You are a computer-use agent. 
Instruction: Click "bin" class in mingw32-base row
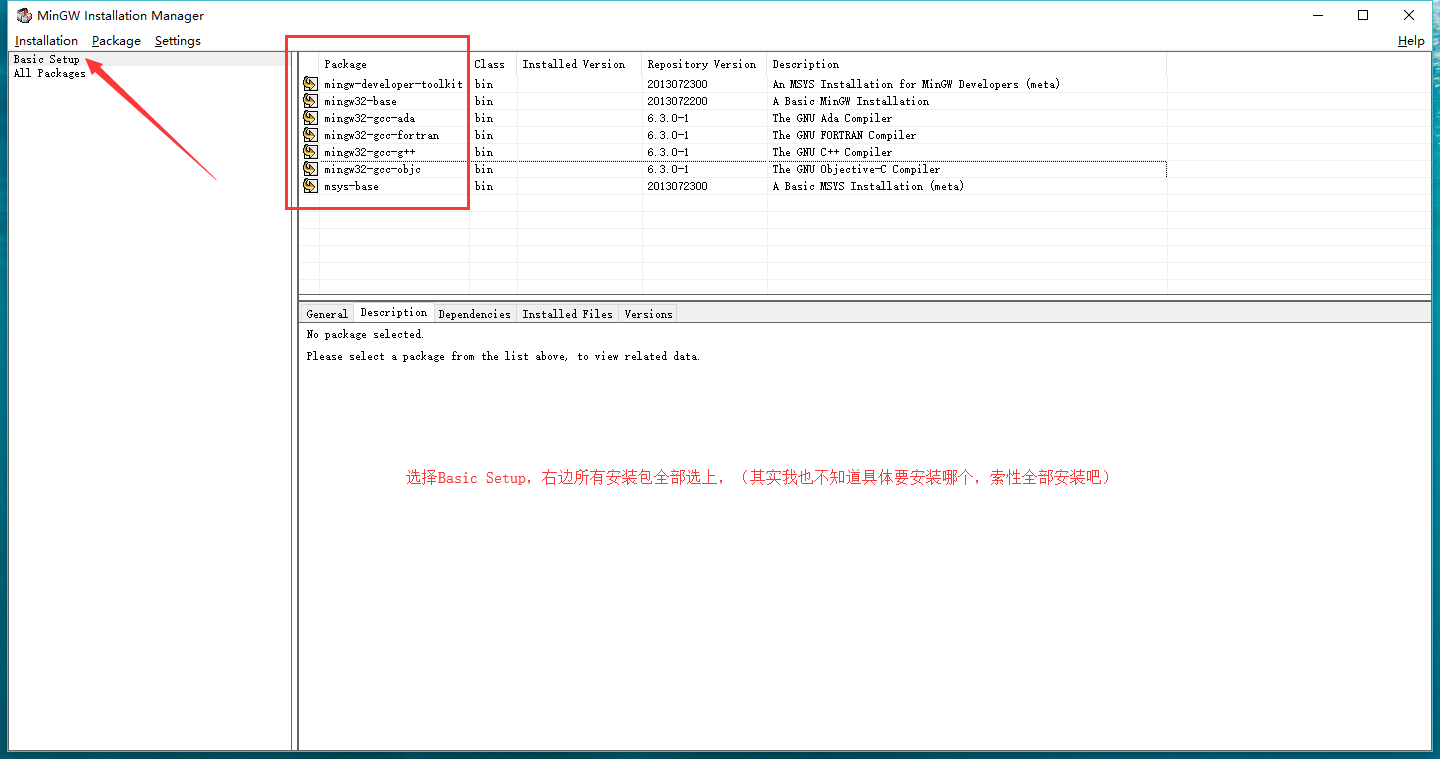click(484, 101)
